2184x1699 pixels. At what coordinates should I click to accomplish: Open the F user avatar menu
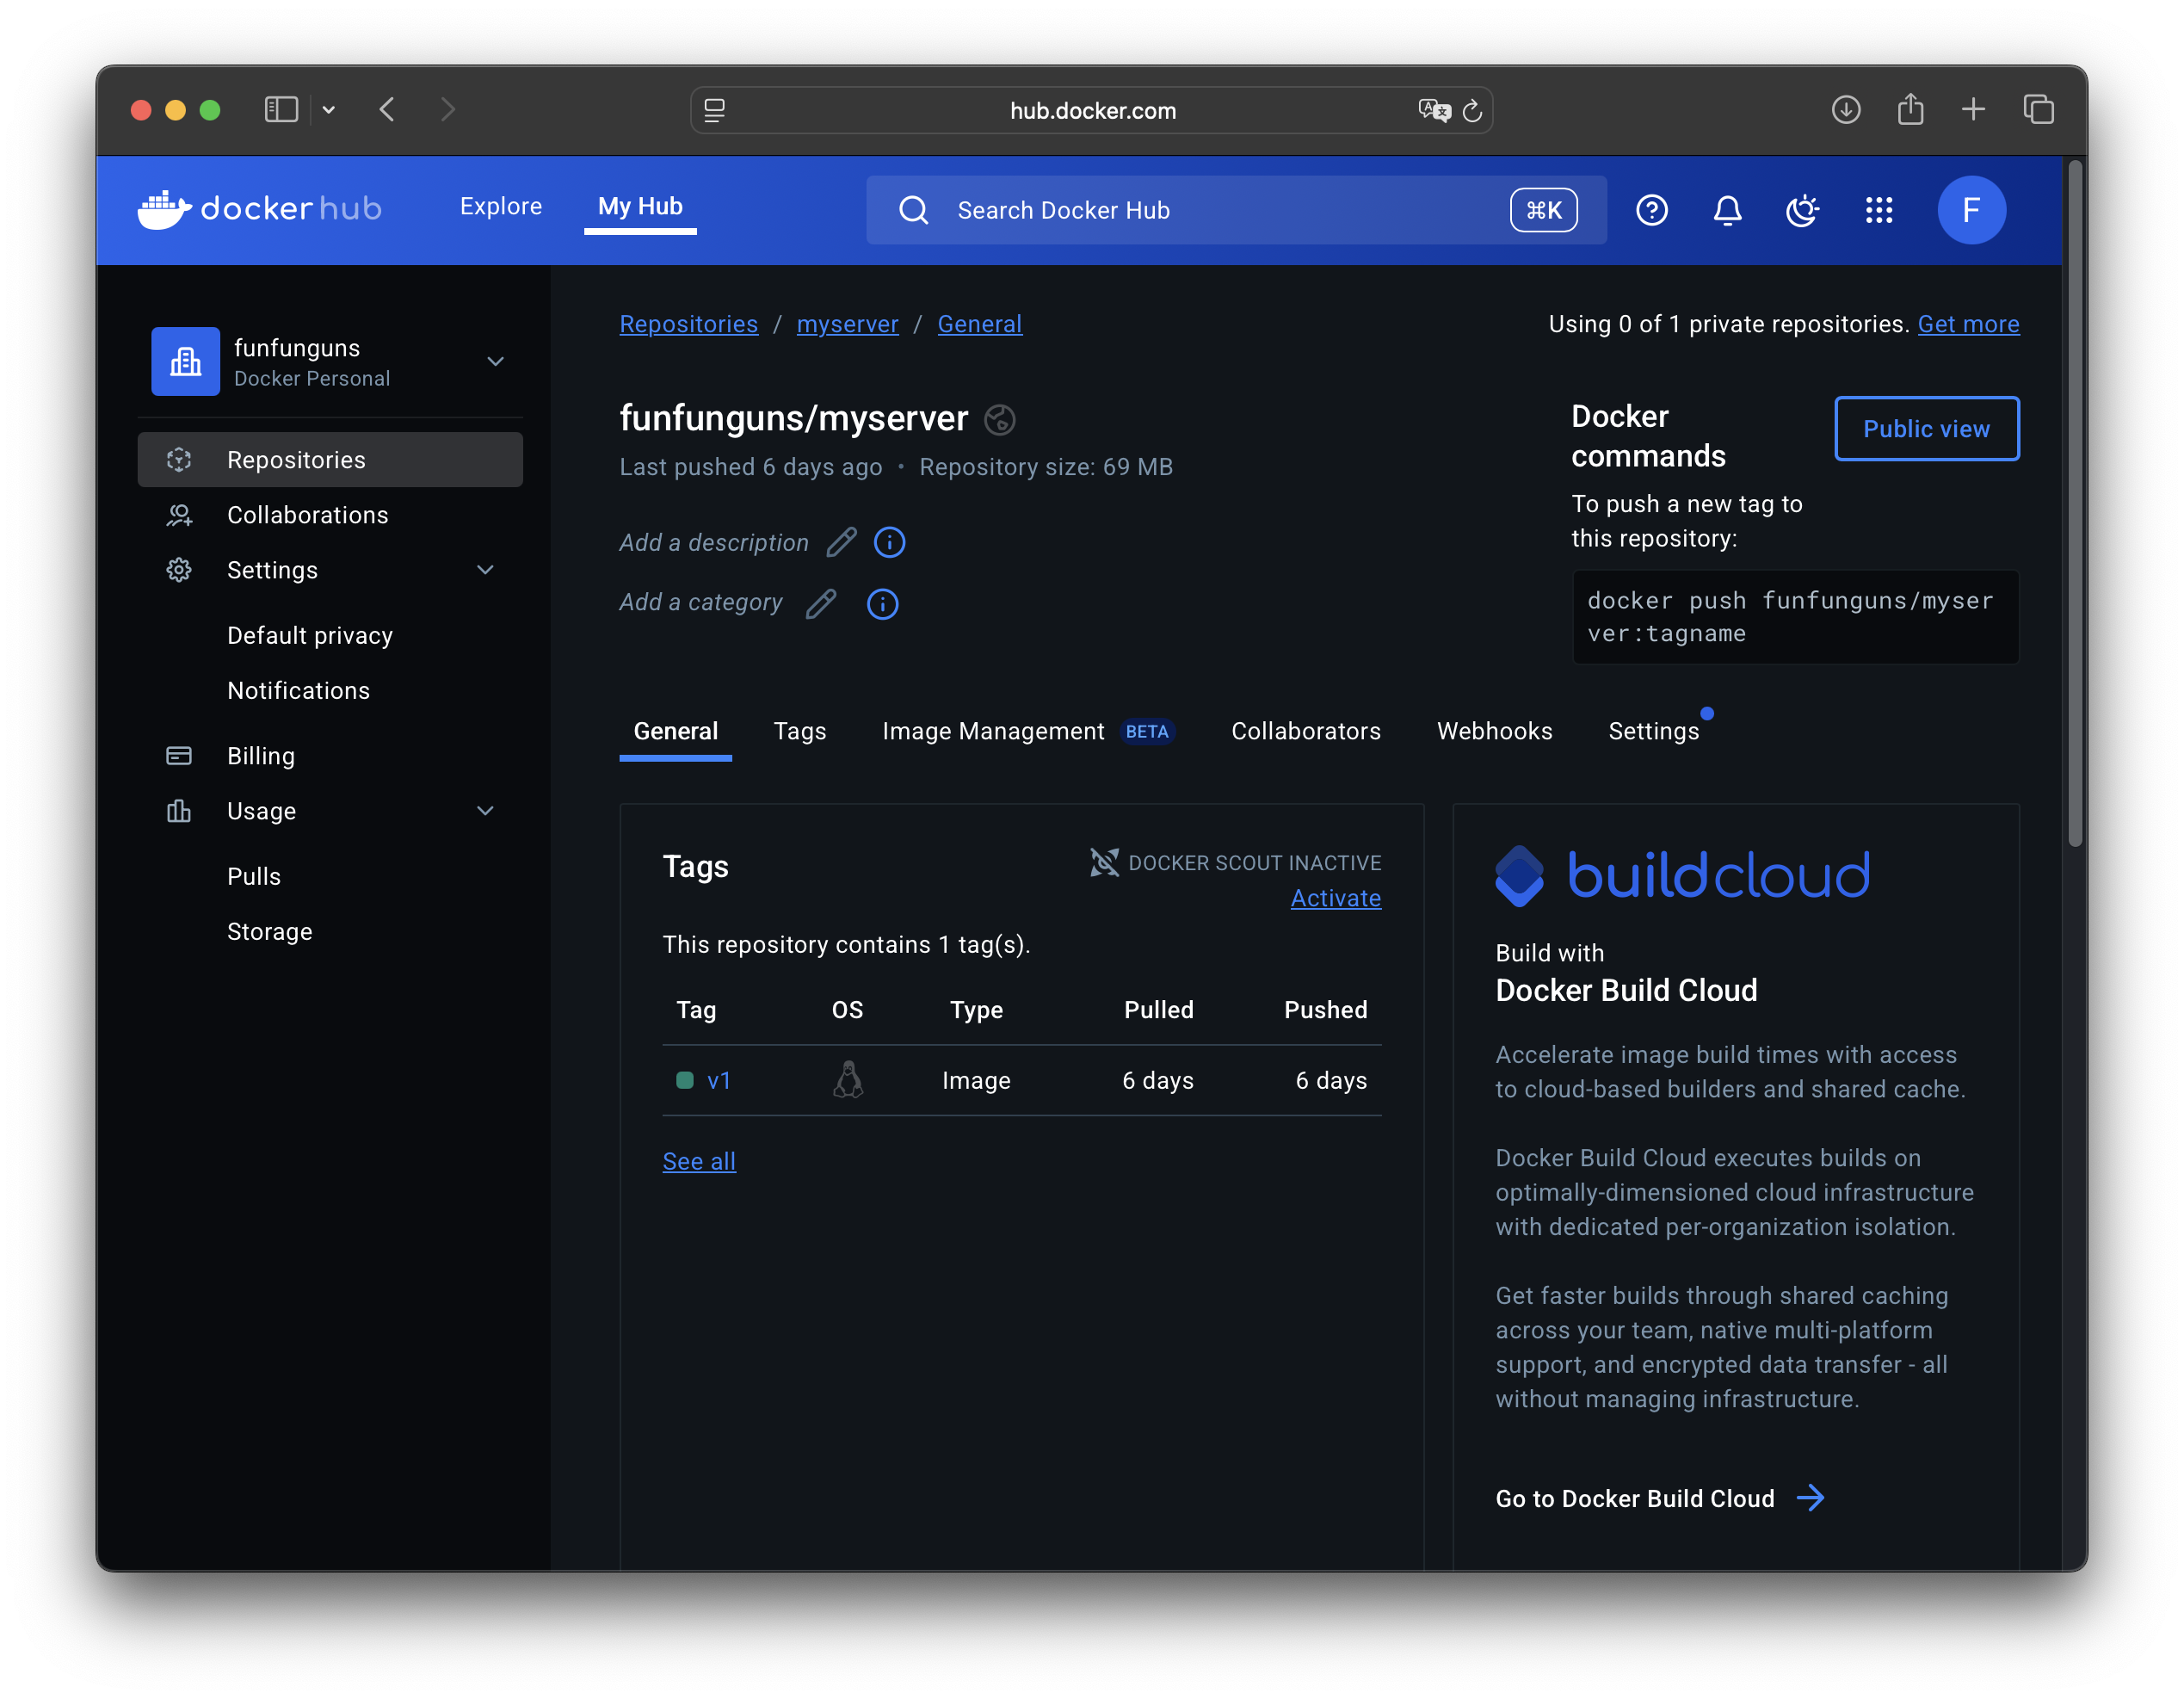tap(1971, 210)
